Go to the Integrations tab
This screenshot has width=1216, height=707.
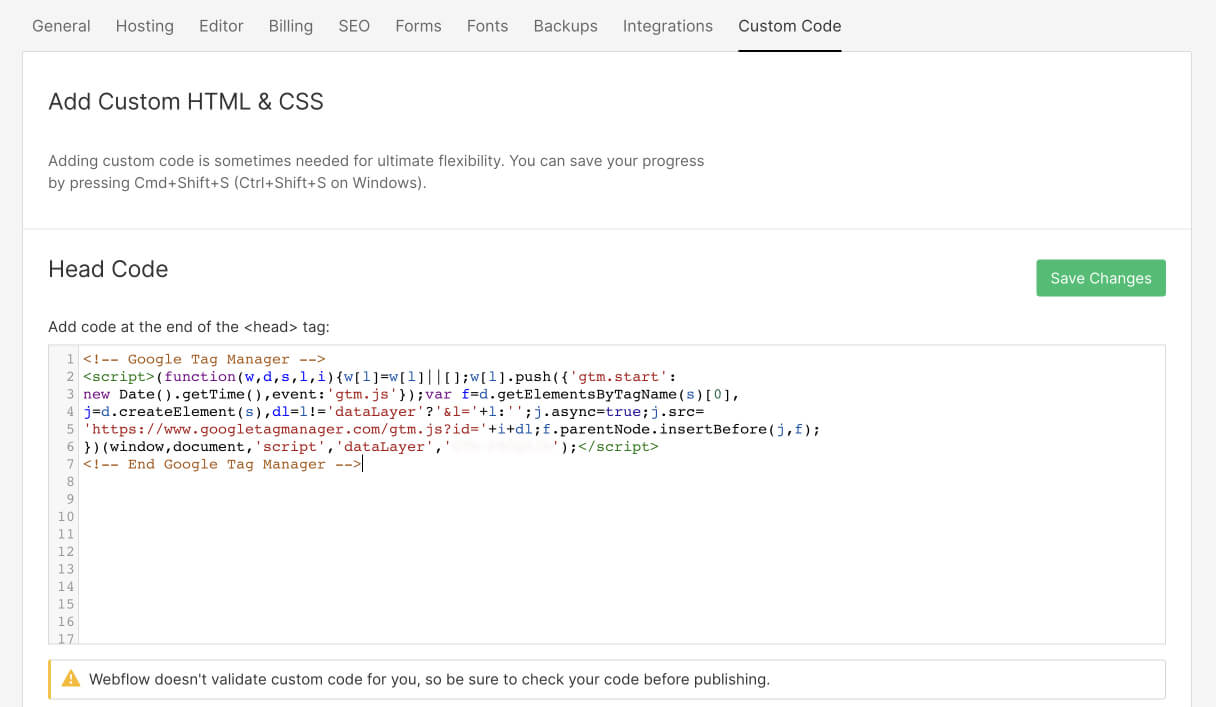click(667, 26)
